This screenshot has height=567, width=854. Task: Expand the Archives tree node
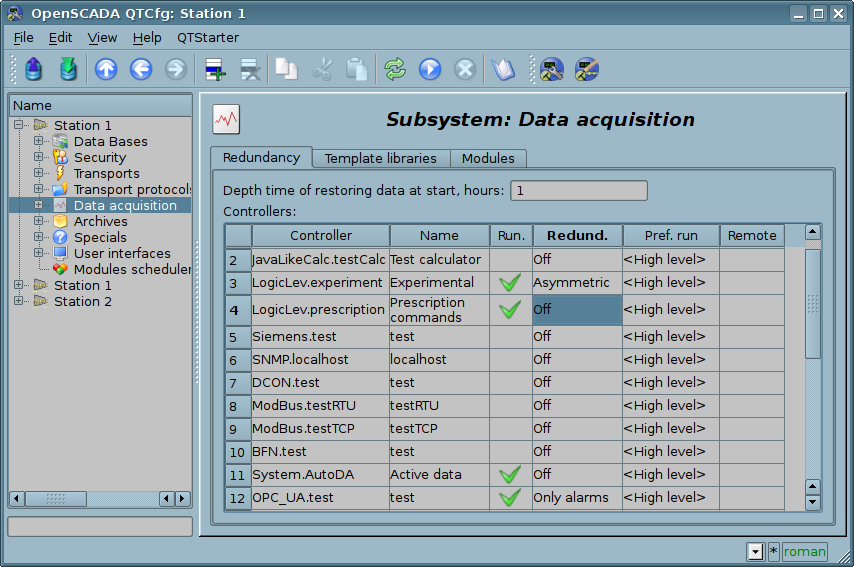[x=38, y=221]
